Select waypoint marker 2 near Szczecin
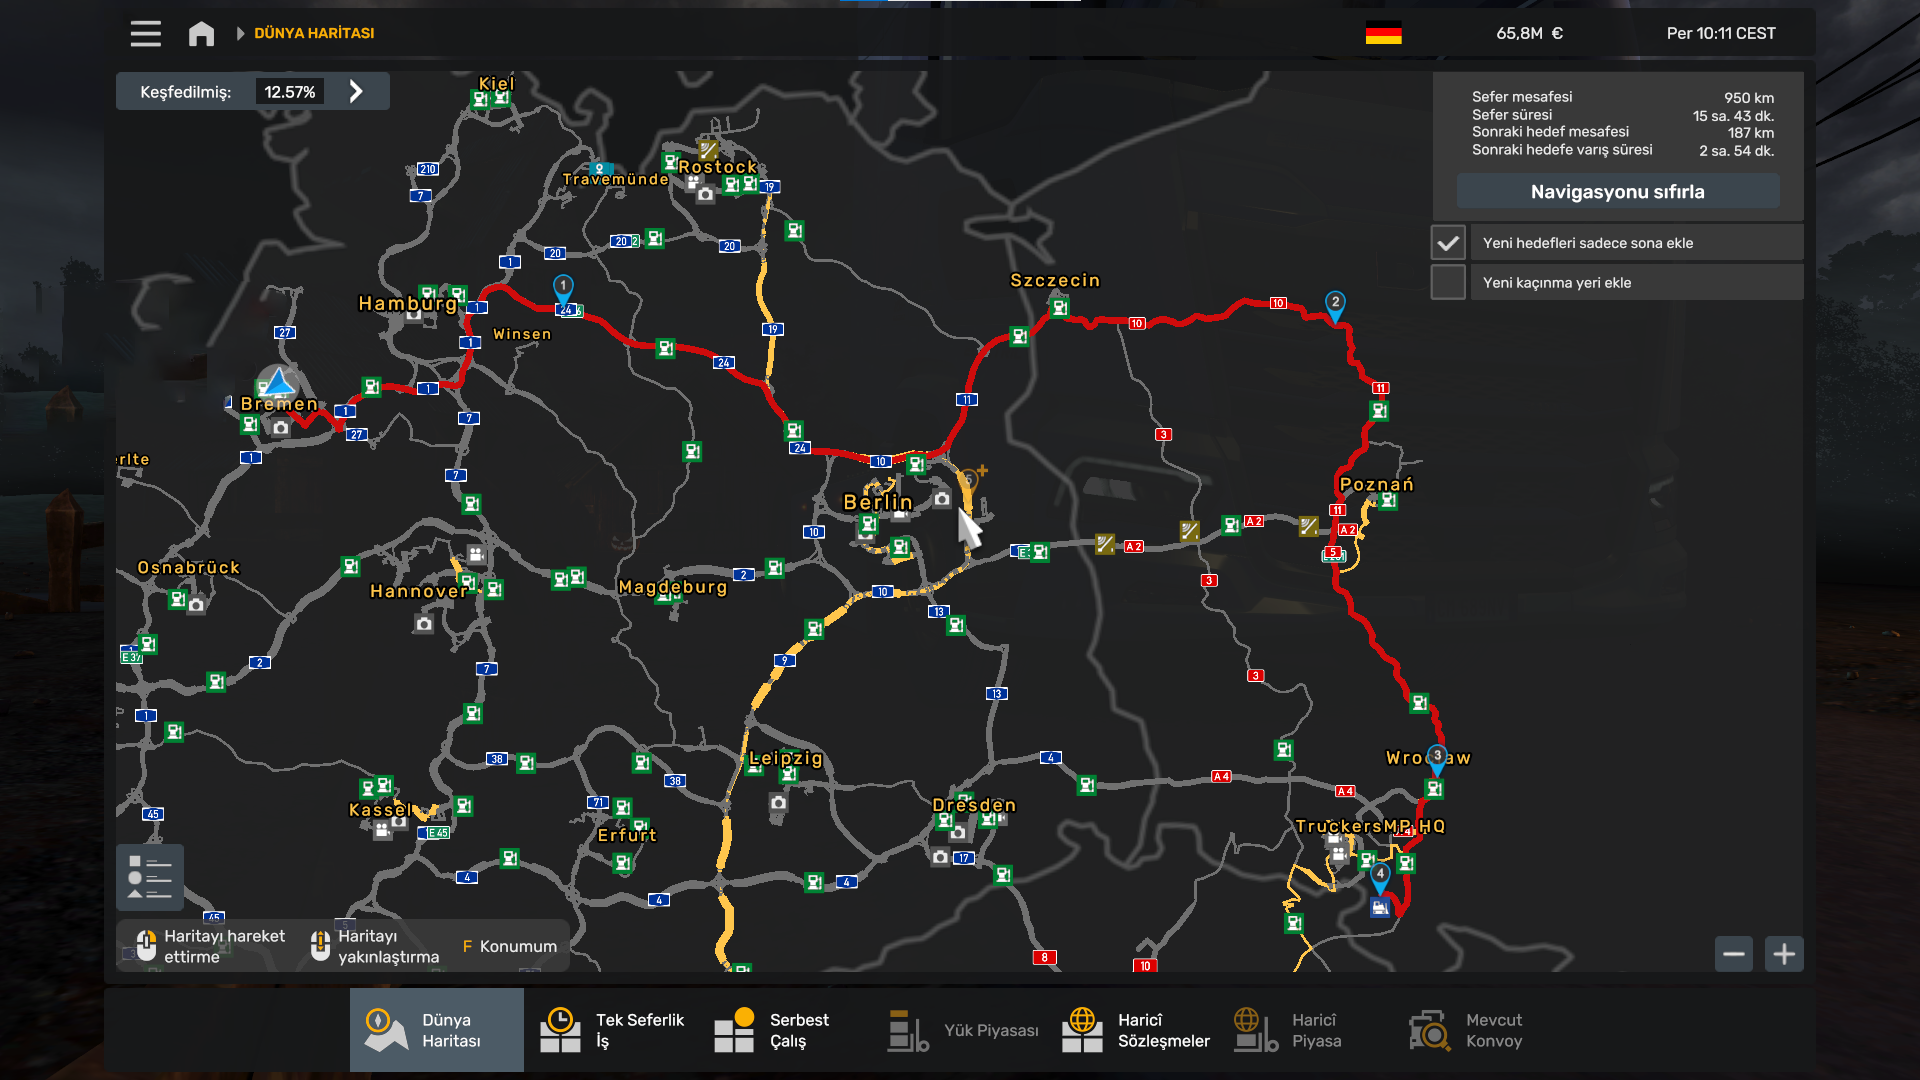This screenshot has height=1080, width=1920. 1335,303
